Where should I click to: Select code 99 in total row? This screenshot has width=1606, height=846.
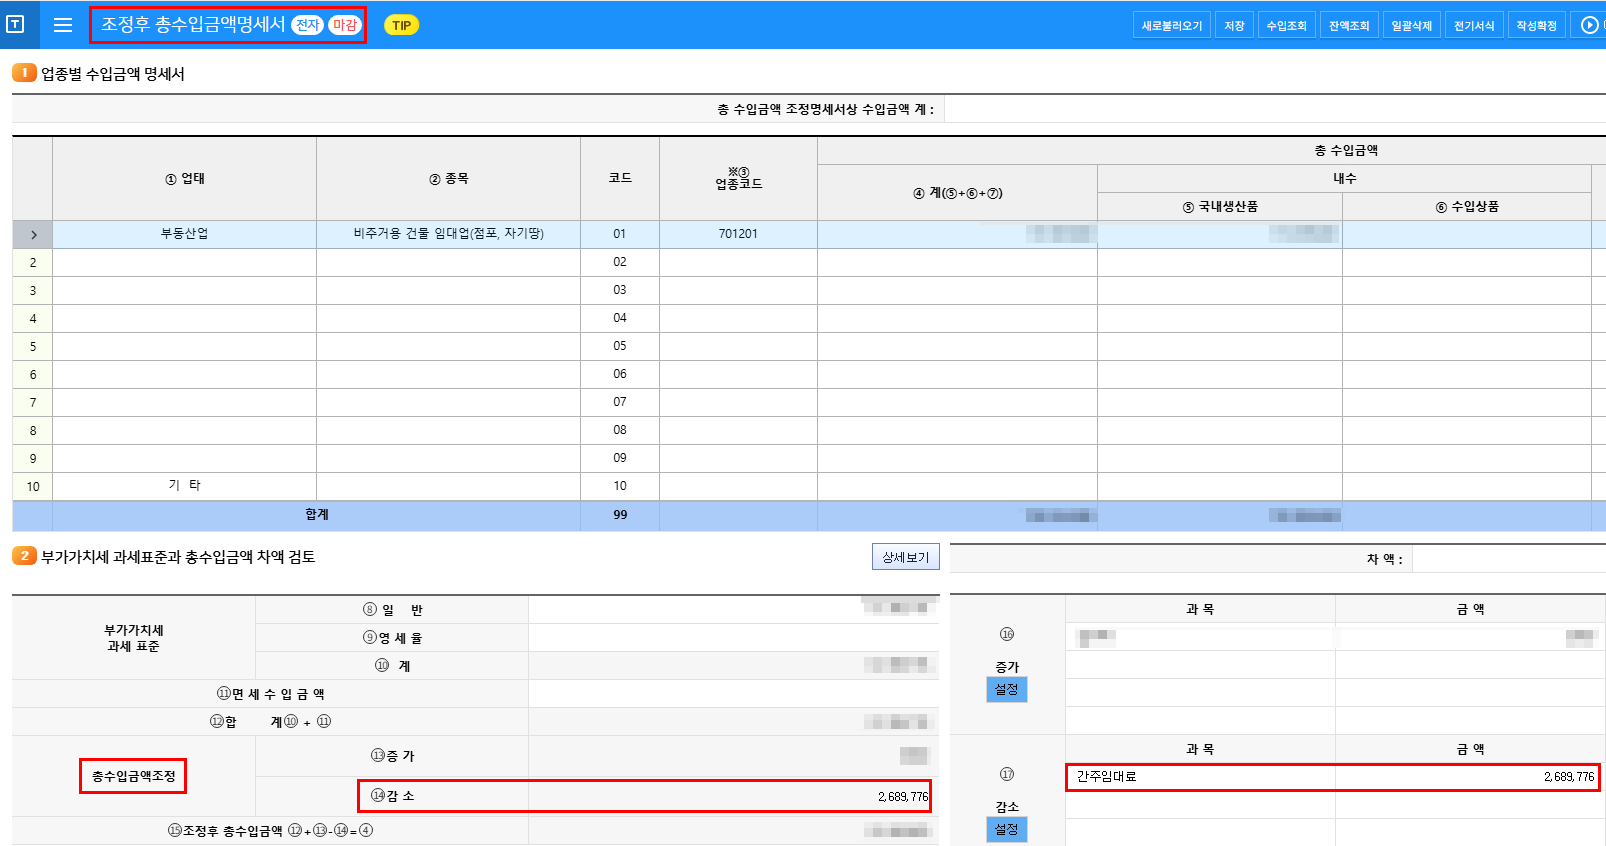click(x=620, y=515)
